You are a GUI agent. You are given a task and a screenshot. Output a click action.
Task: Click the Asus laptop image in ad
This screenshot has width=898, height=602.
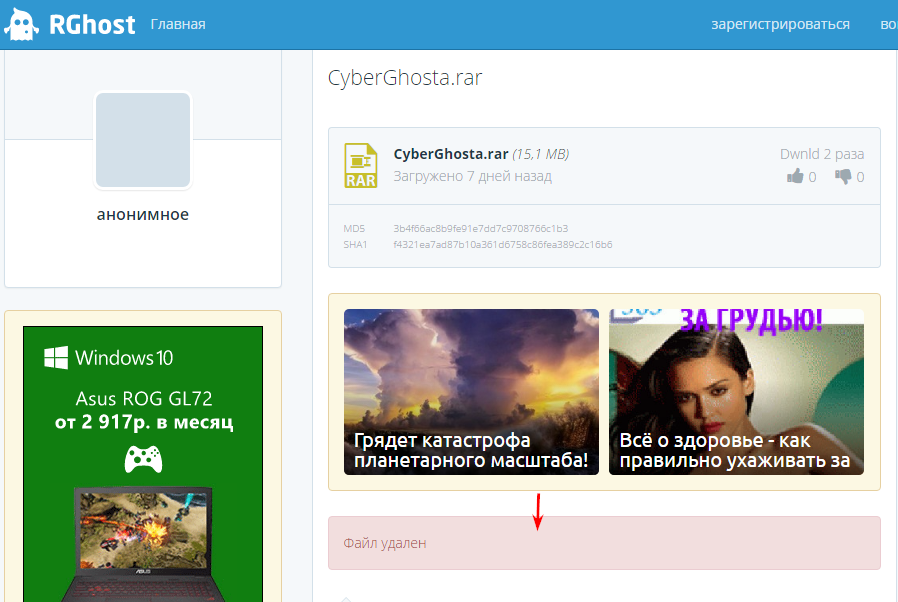point(143,540)
